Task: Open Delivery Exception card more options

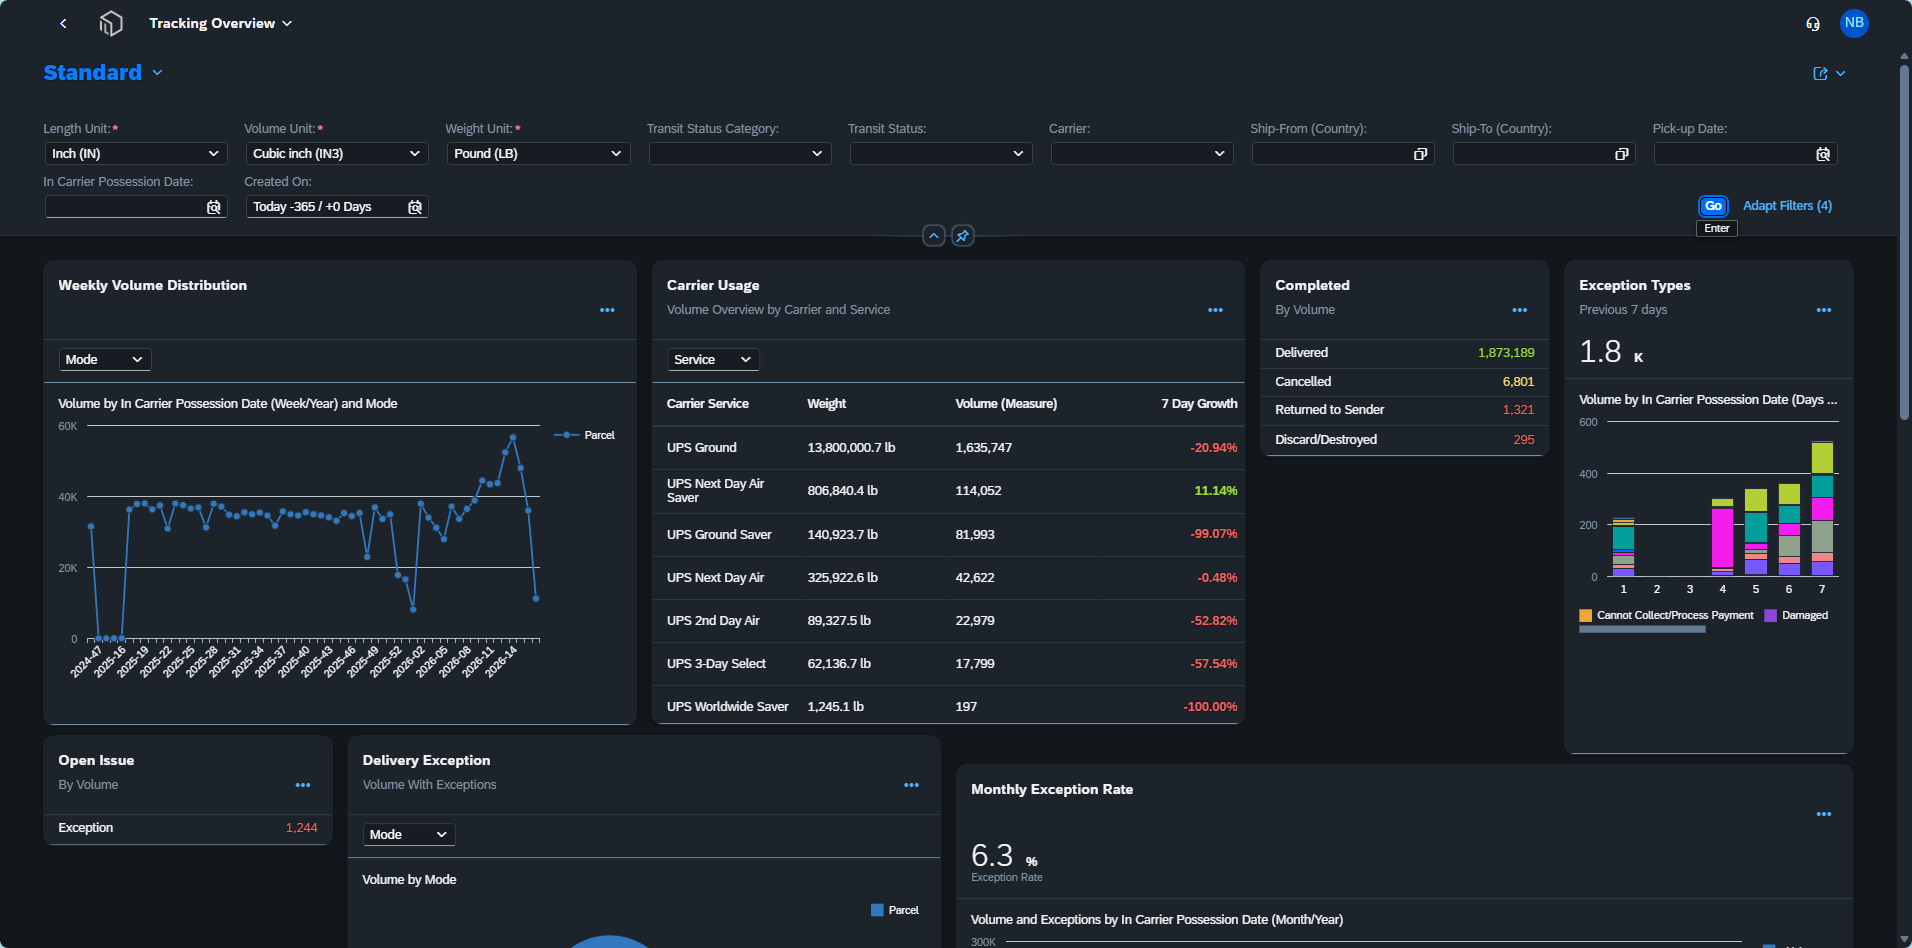Action: pyautogui.click(x=911, y=785)
